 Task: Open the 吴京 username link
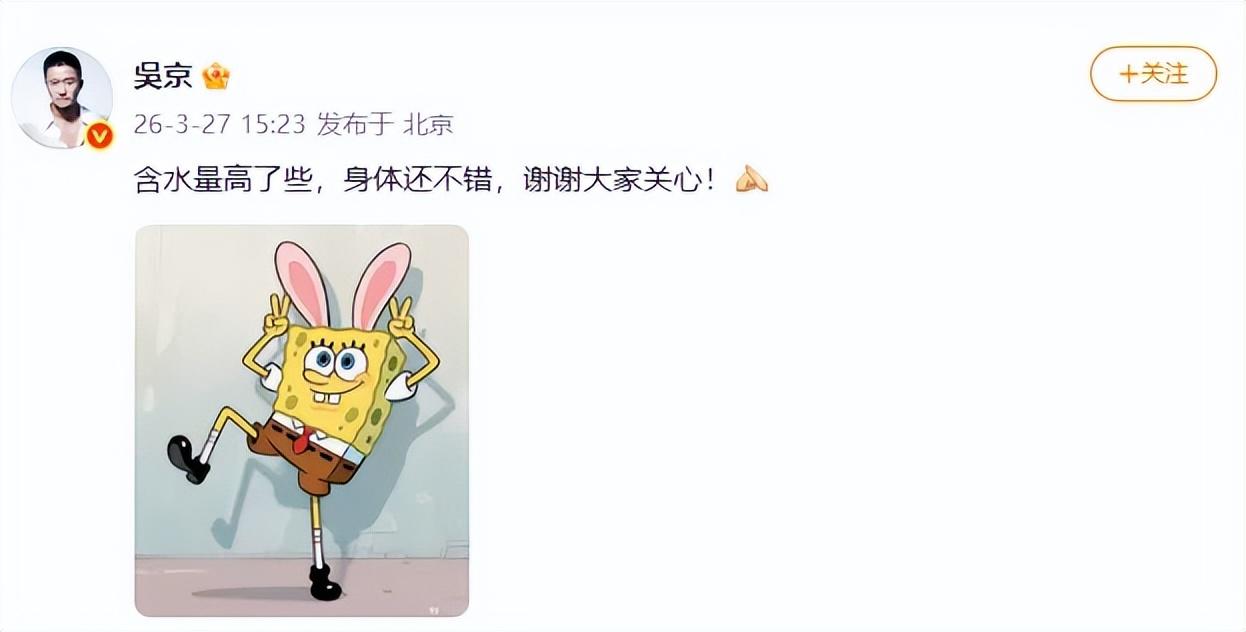163,76
